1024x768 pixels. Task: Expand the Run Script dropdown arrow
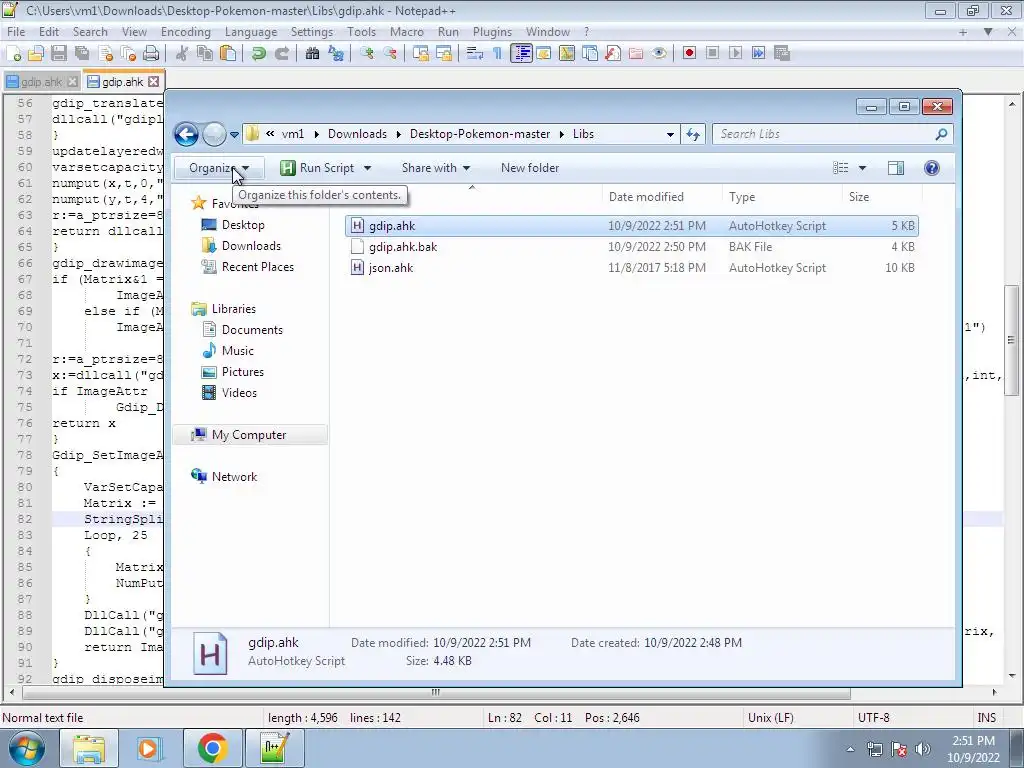click(x=368, y=168)
